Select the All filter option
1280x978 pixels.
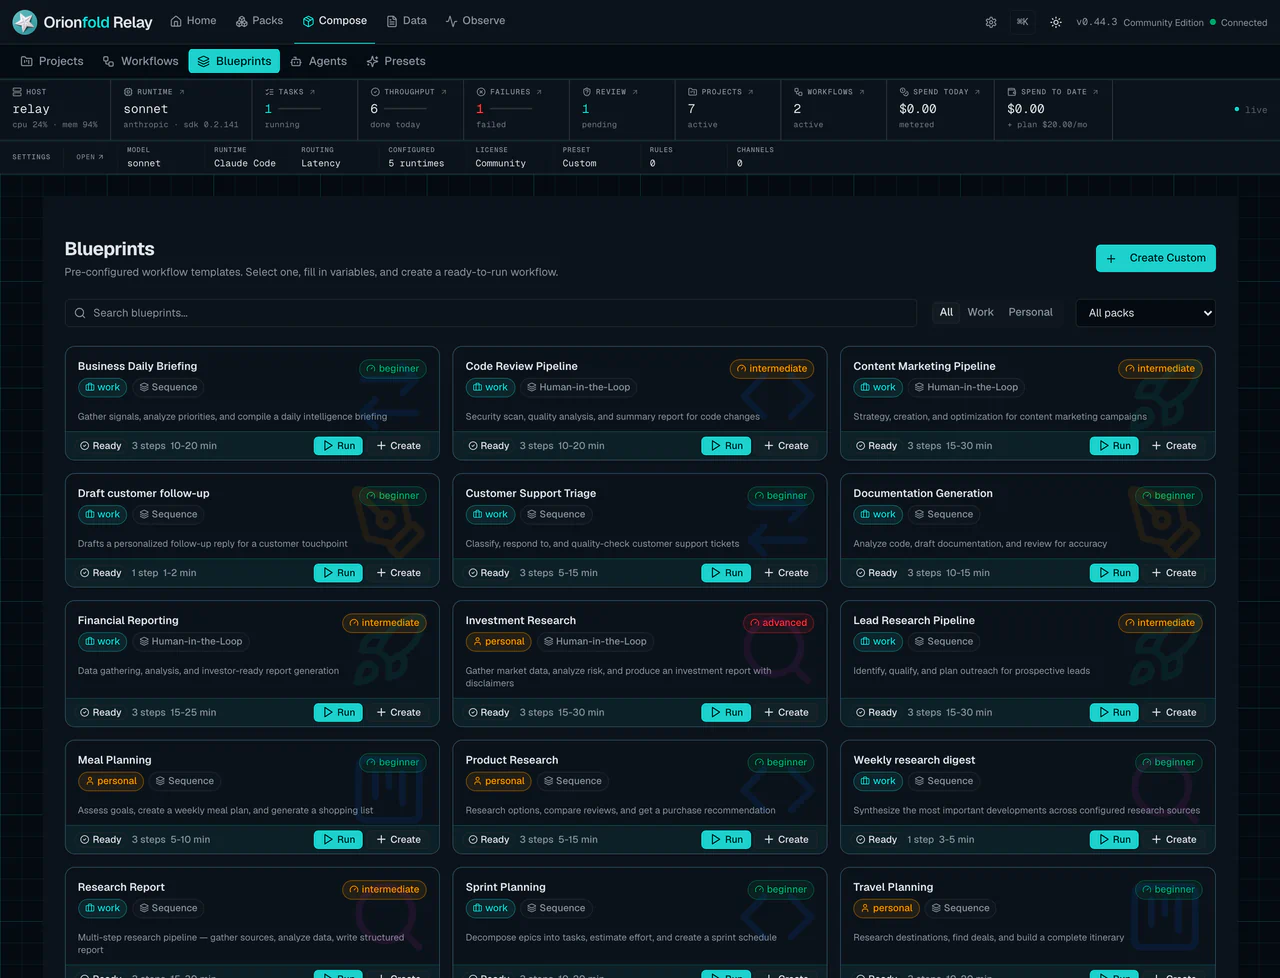[x=946, y=313]
